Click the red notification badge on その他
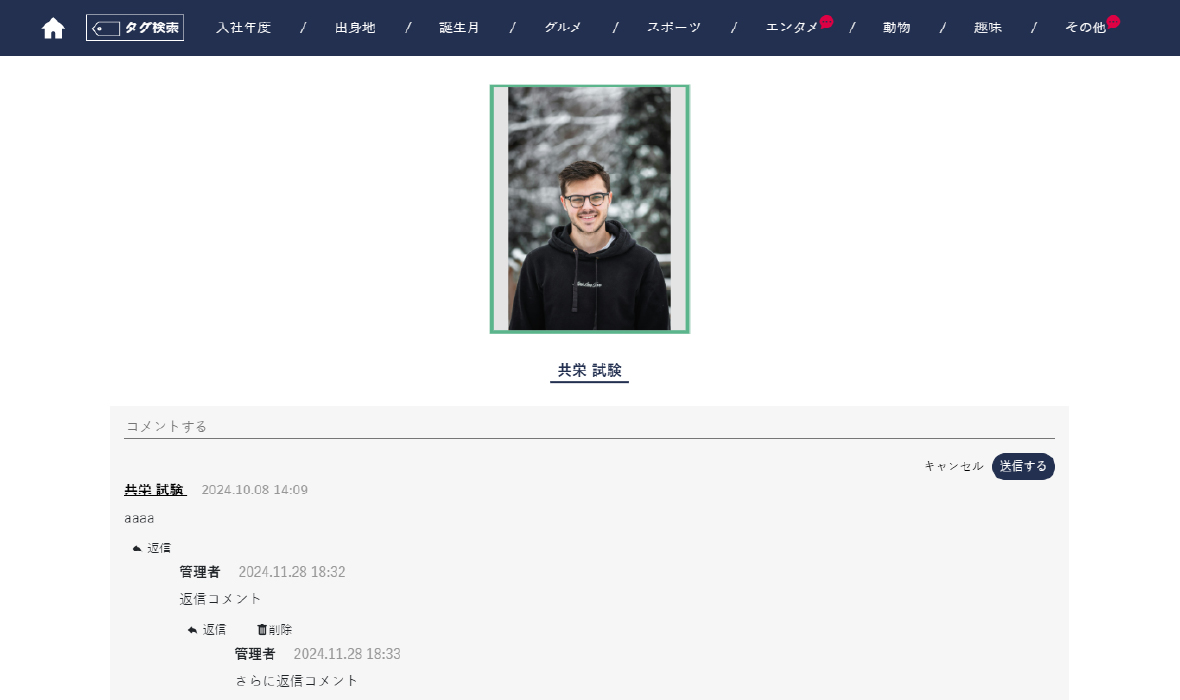1180x700 pixels. pyautogui.click(x=1113, y=21)
